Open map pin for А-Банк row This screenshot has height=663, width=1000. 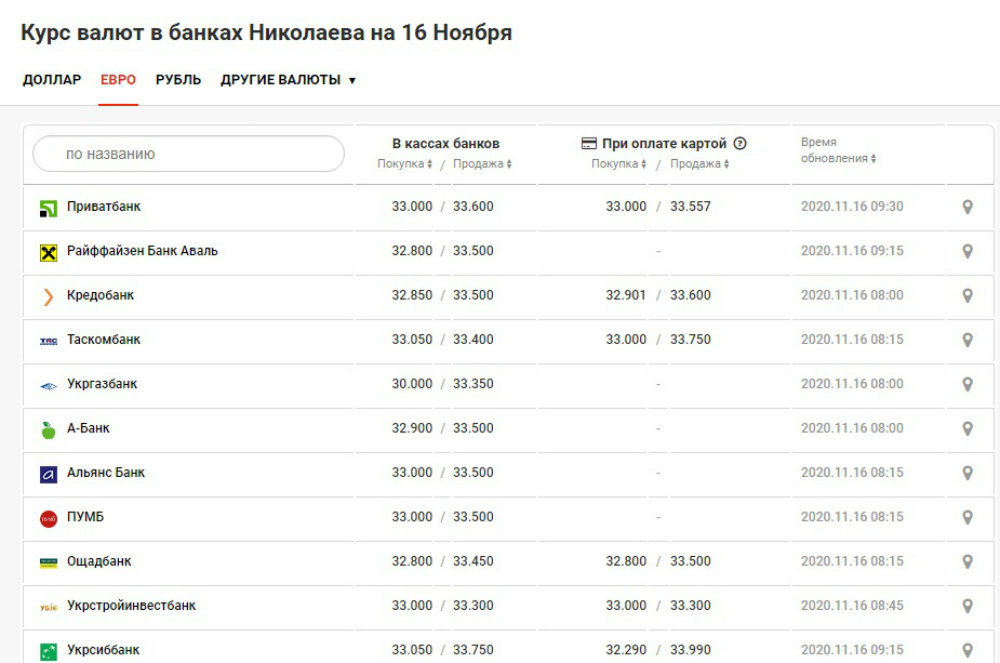point(967,429)
